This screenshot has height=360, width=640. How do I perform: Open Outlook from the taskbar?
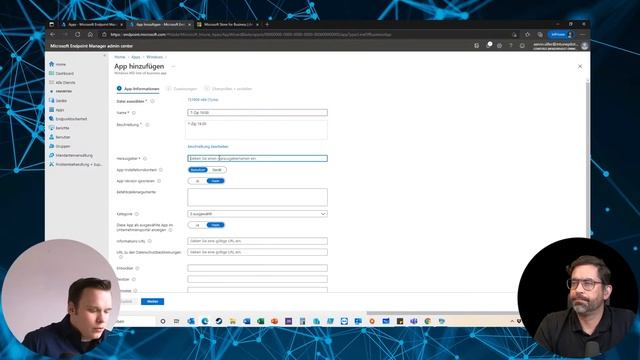pyautogui.click(x=191, y=321)
